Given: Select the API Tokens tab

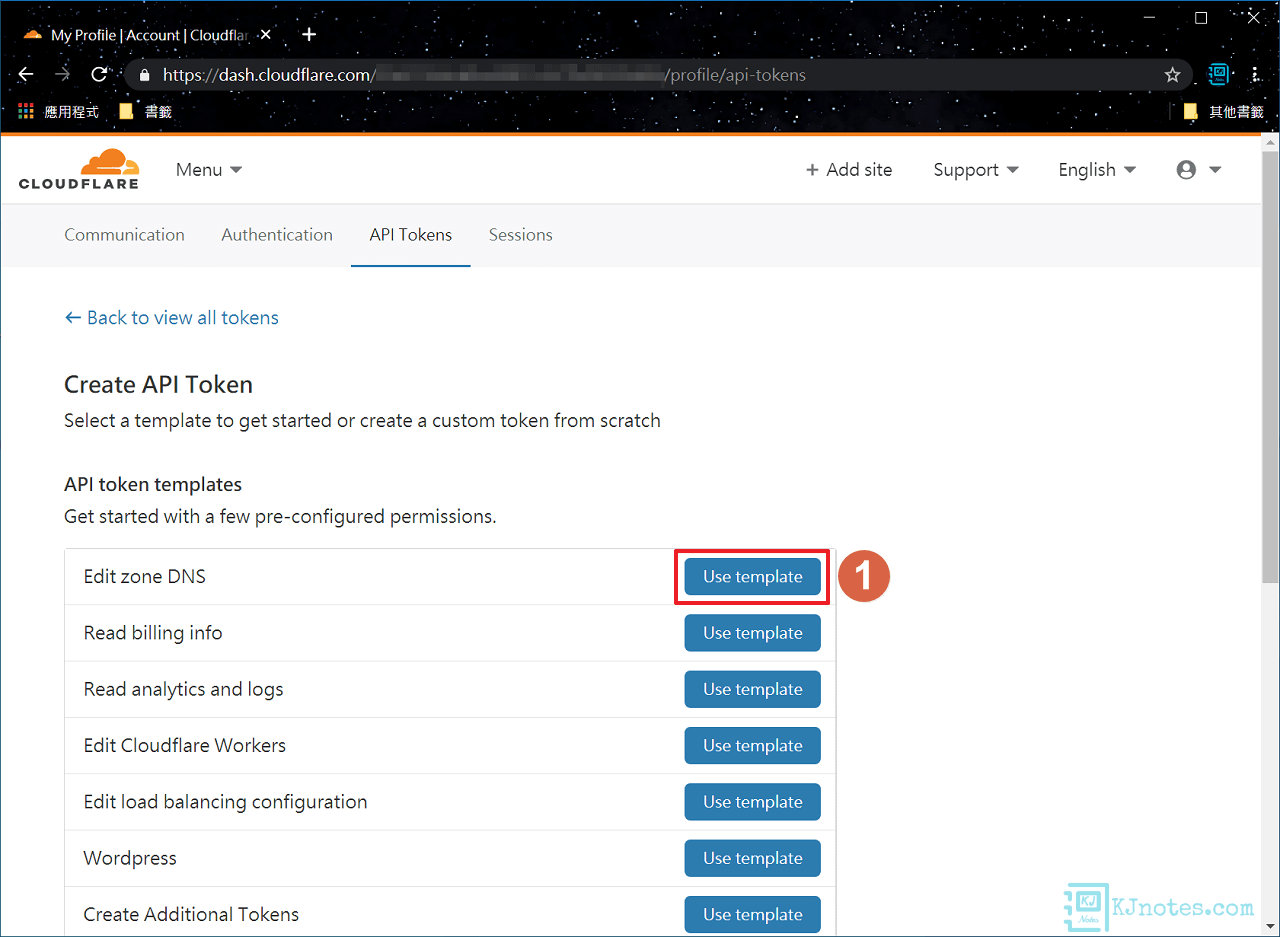Looking at the screenshot, I should (x=411, y=235).
